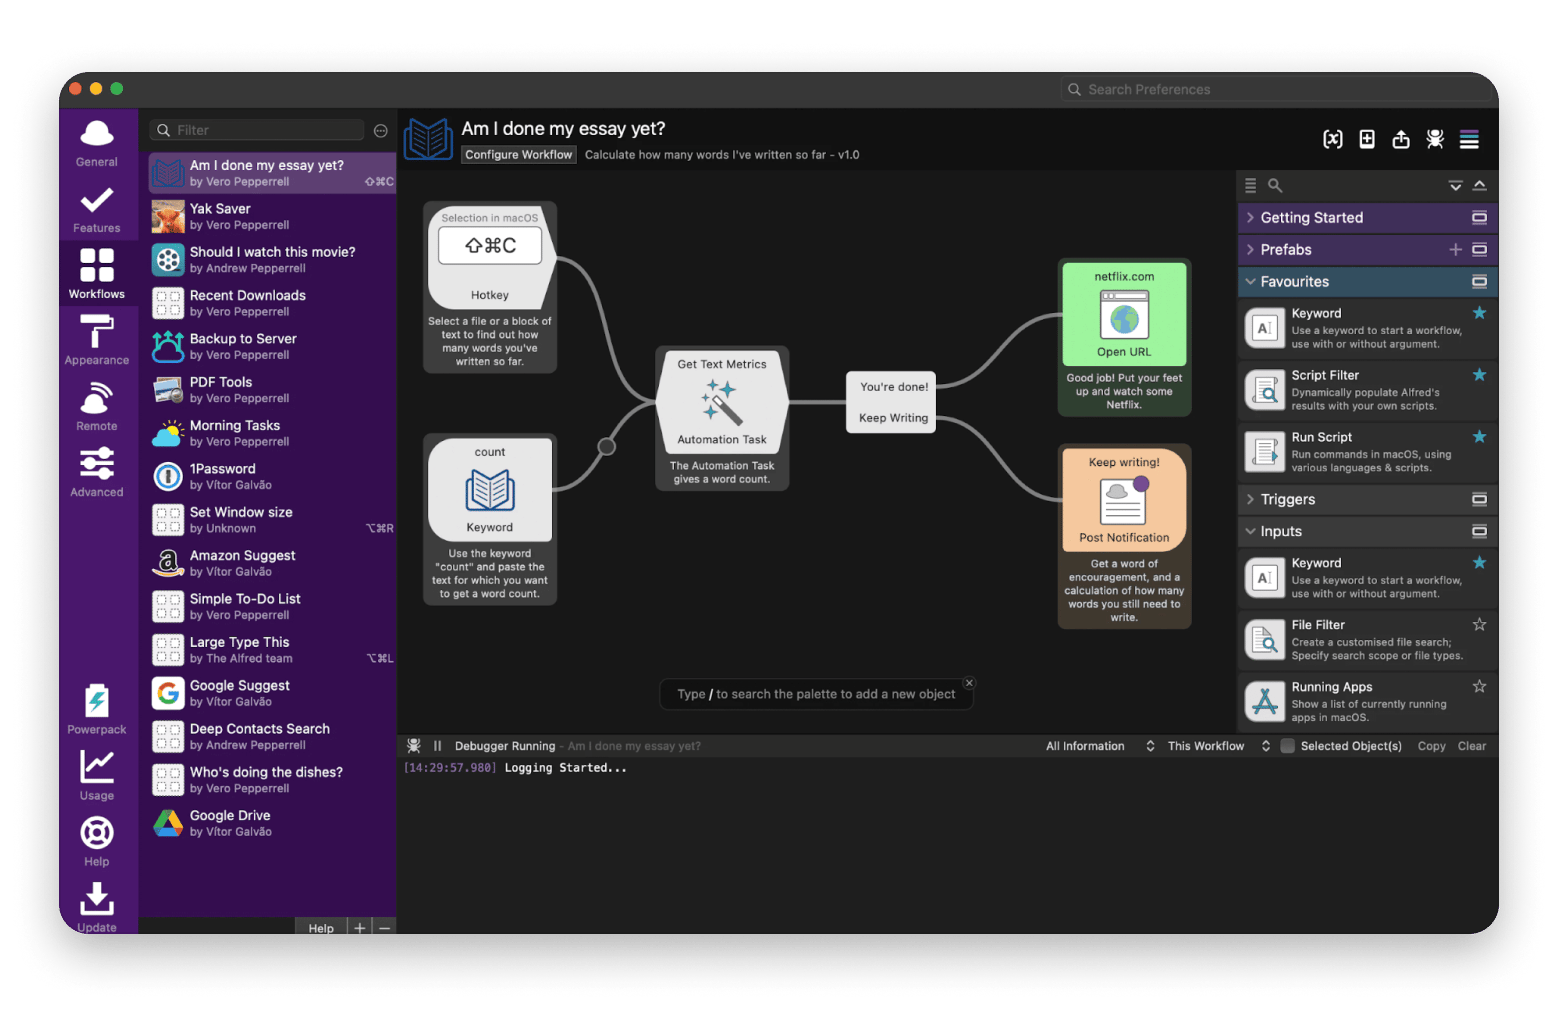The width and height of the screenshot is (1560, 1016).
Task: Toggle favourite star on File Filter
Action: [x=1479, y=625]
